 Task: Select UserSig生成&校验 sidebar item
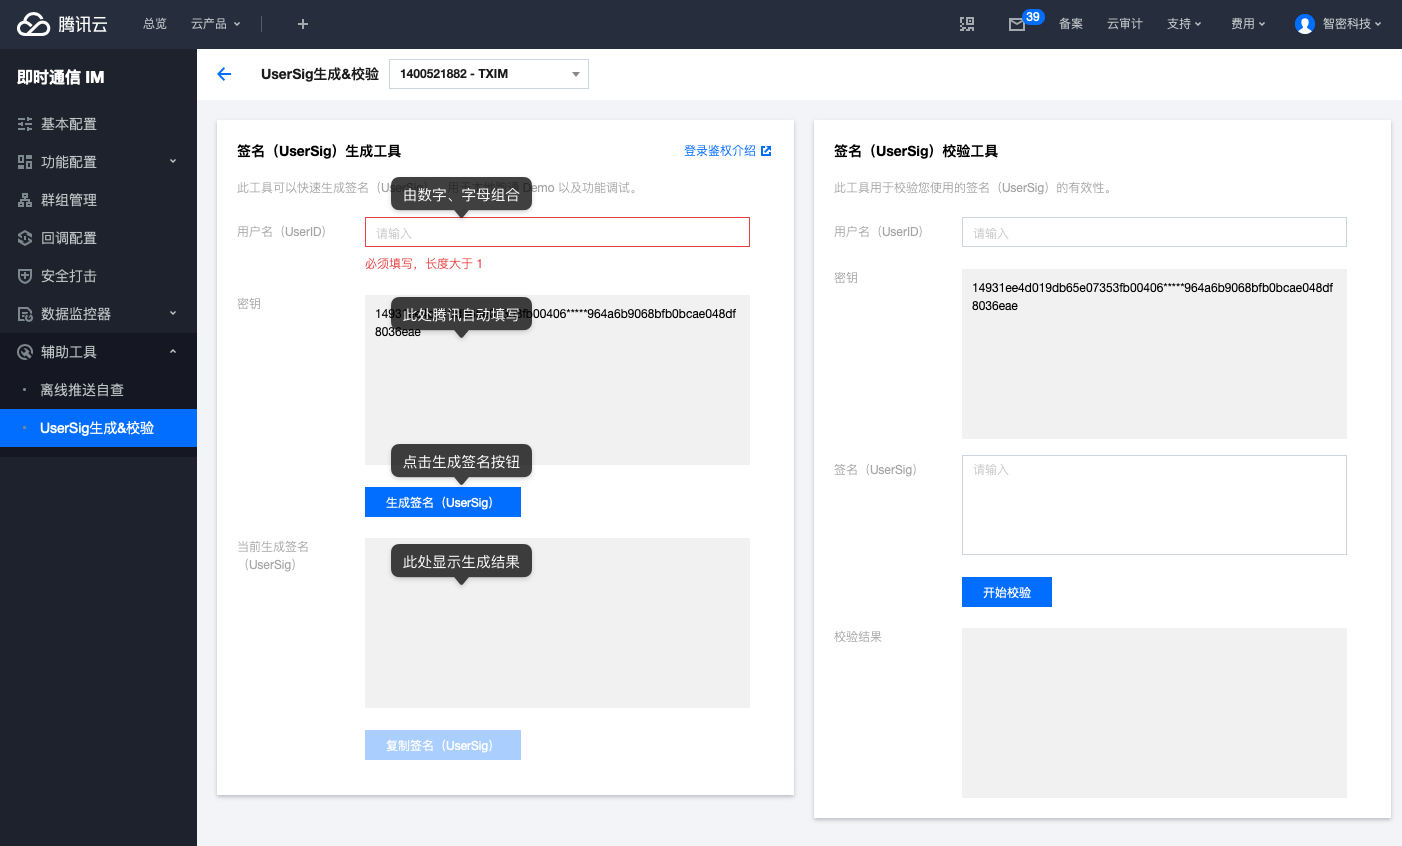pos(98,428)
